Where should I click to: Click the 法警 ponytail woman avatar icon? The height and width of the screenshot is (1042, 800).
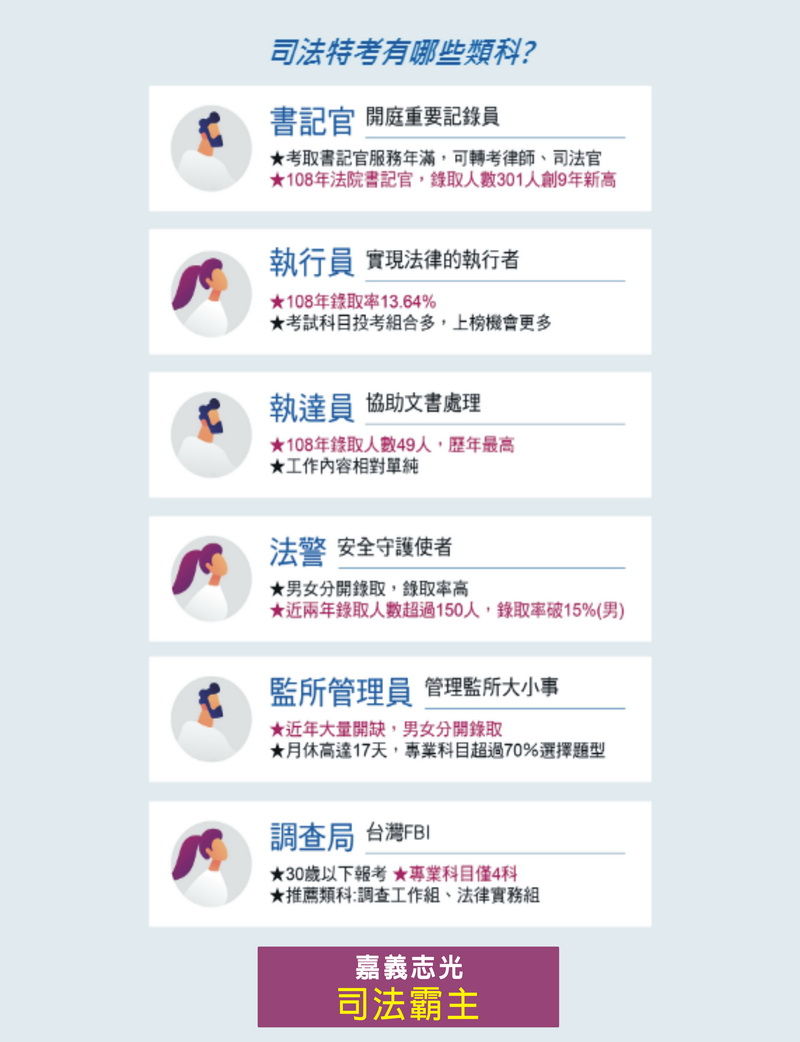(x=211, y=579)
